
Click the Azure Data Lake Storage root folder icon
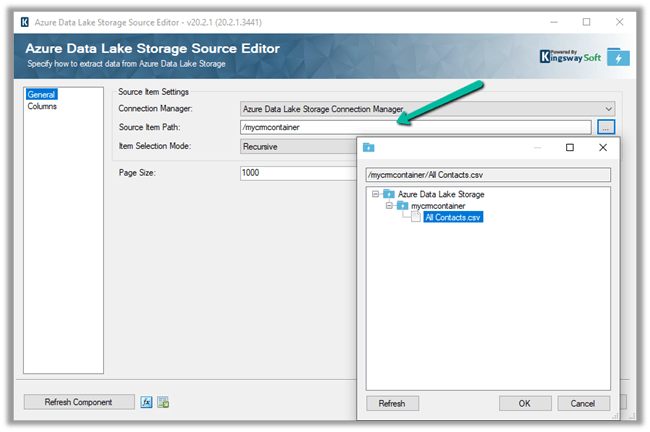388,194
